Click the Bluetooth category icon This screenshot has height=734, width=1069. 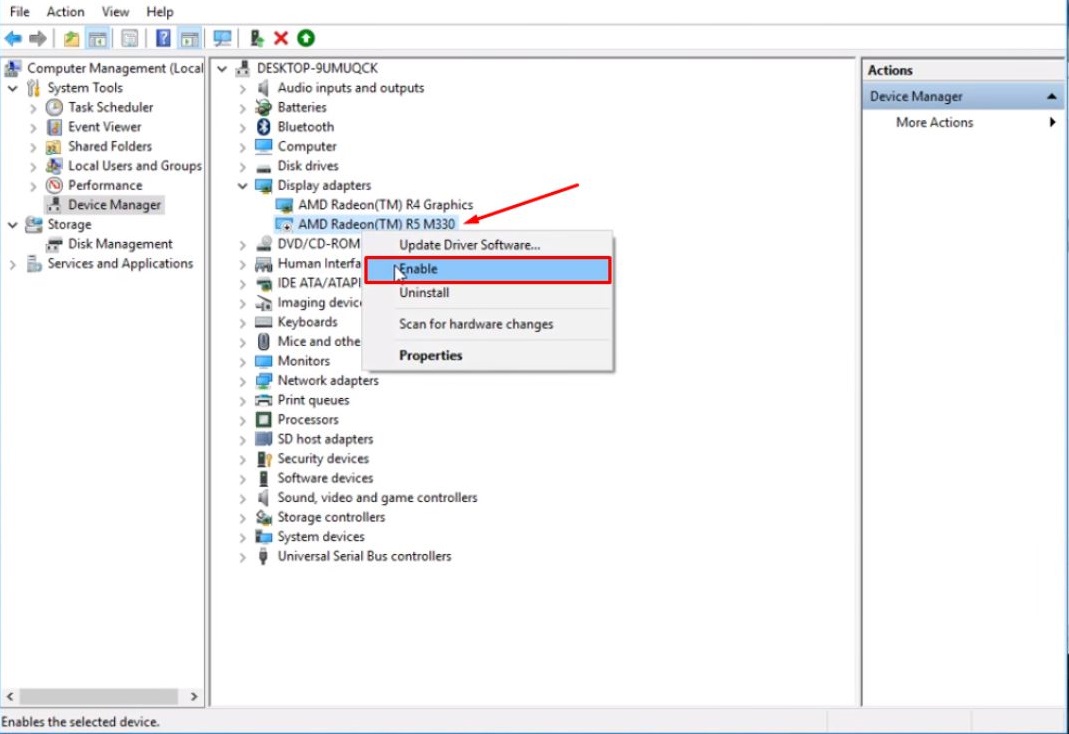[264, 127]
